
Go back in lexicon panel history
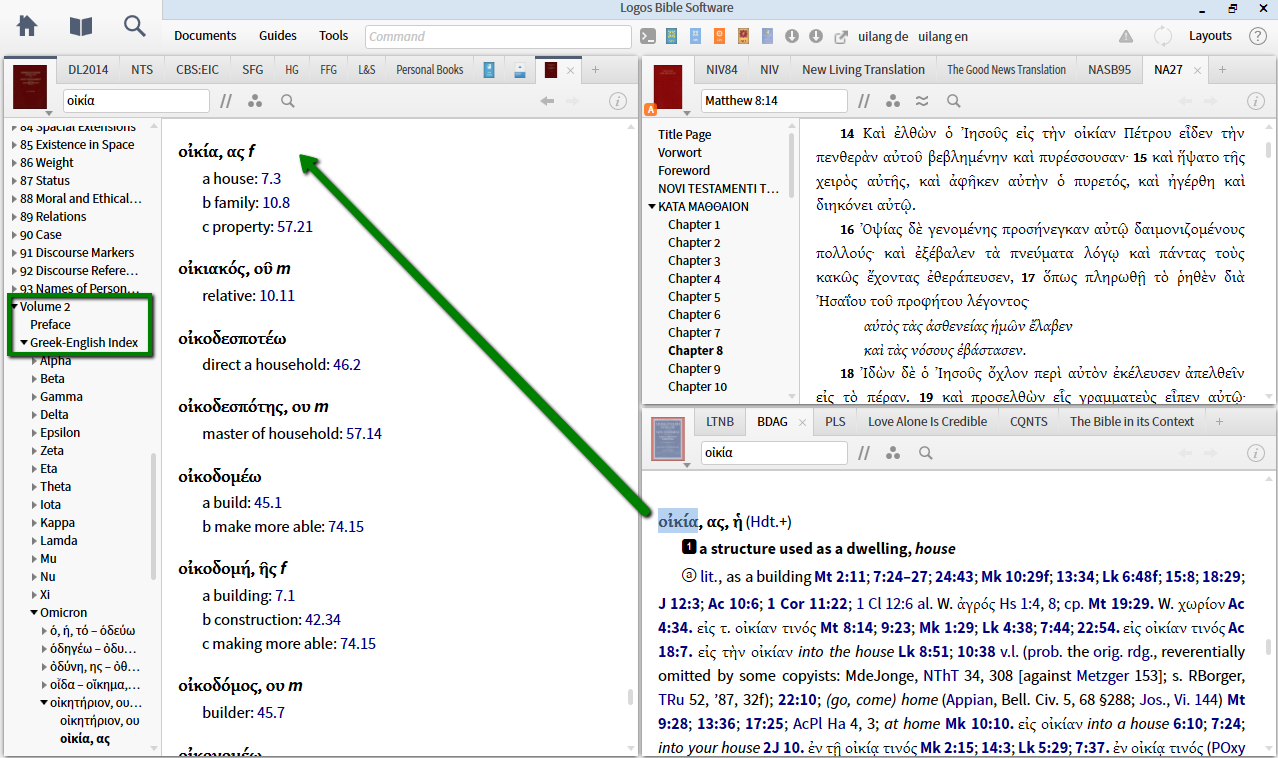547,101
